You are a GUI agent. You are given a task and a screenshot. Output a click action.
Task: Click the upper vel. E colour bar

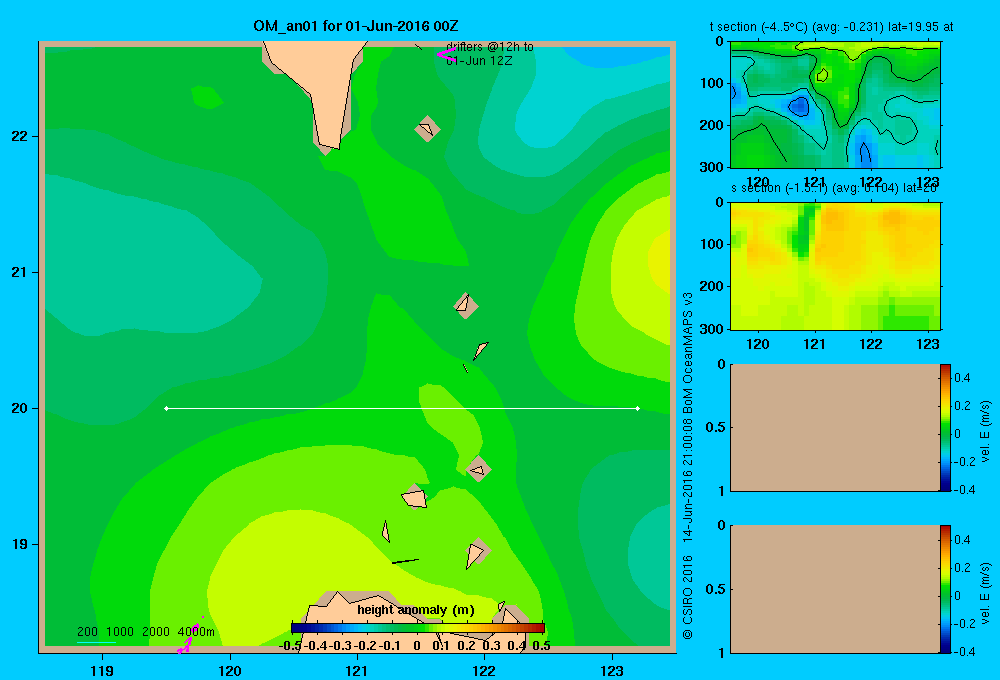(945, 427)
